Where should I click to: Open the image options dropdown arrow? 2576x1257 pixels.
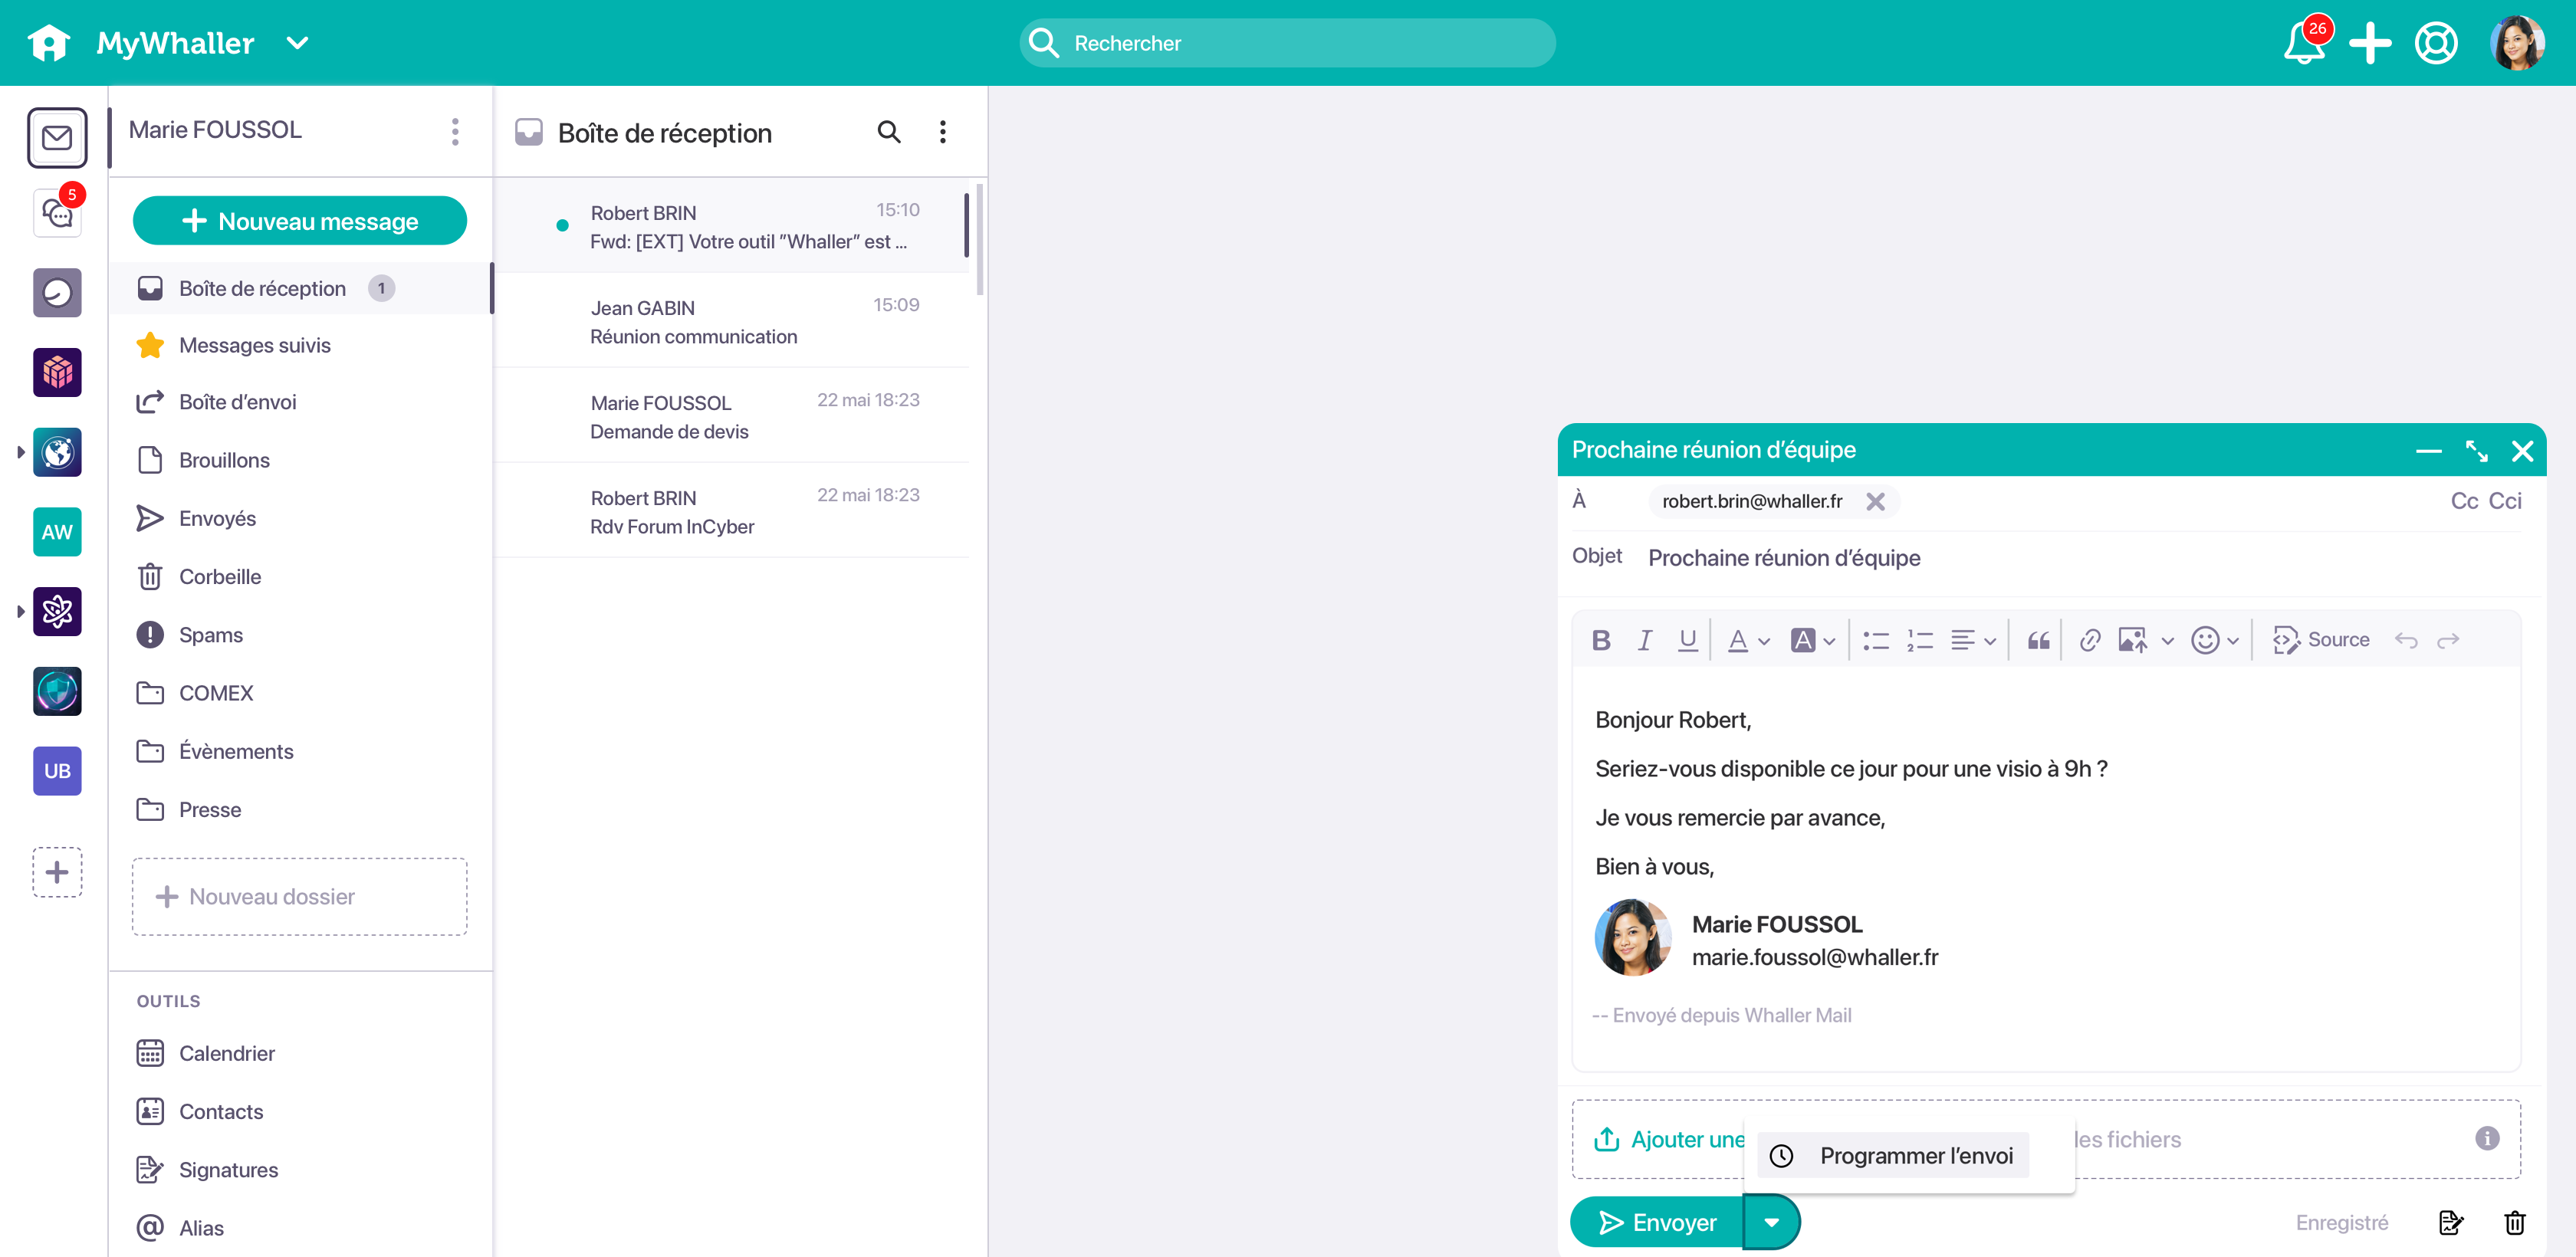pyautogui.click(x=2167, y=641)
